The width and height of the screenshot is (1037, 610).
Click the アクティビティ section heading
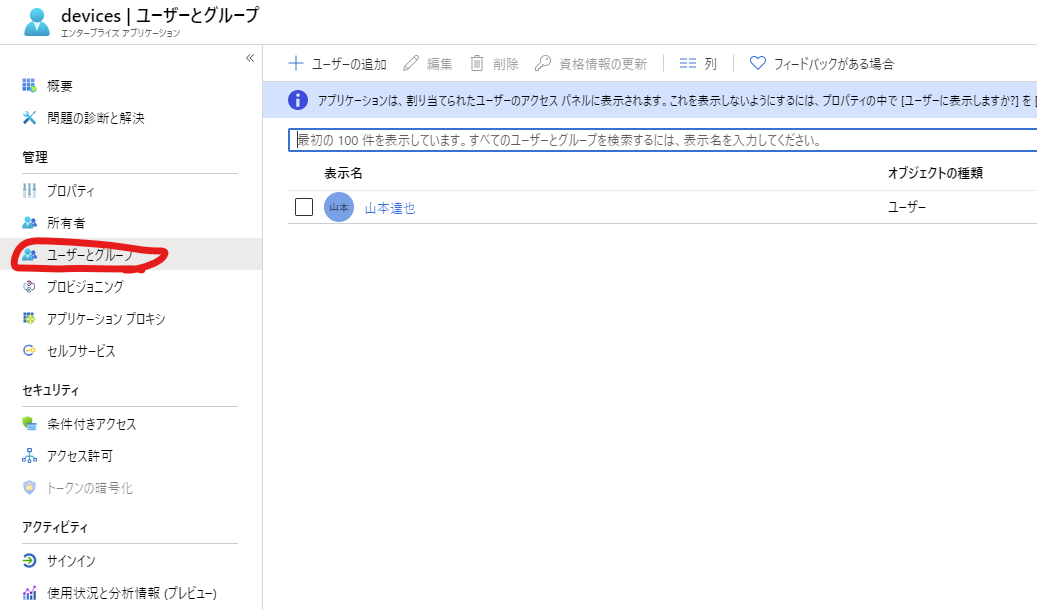pos(55,527)
